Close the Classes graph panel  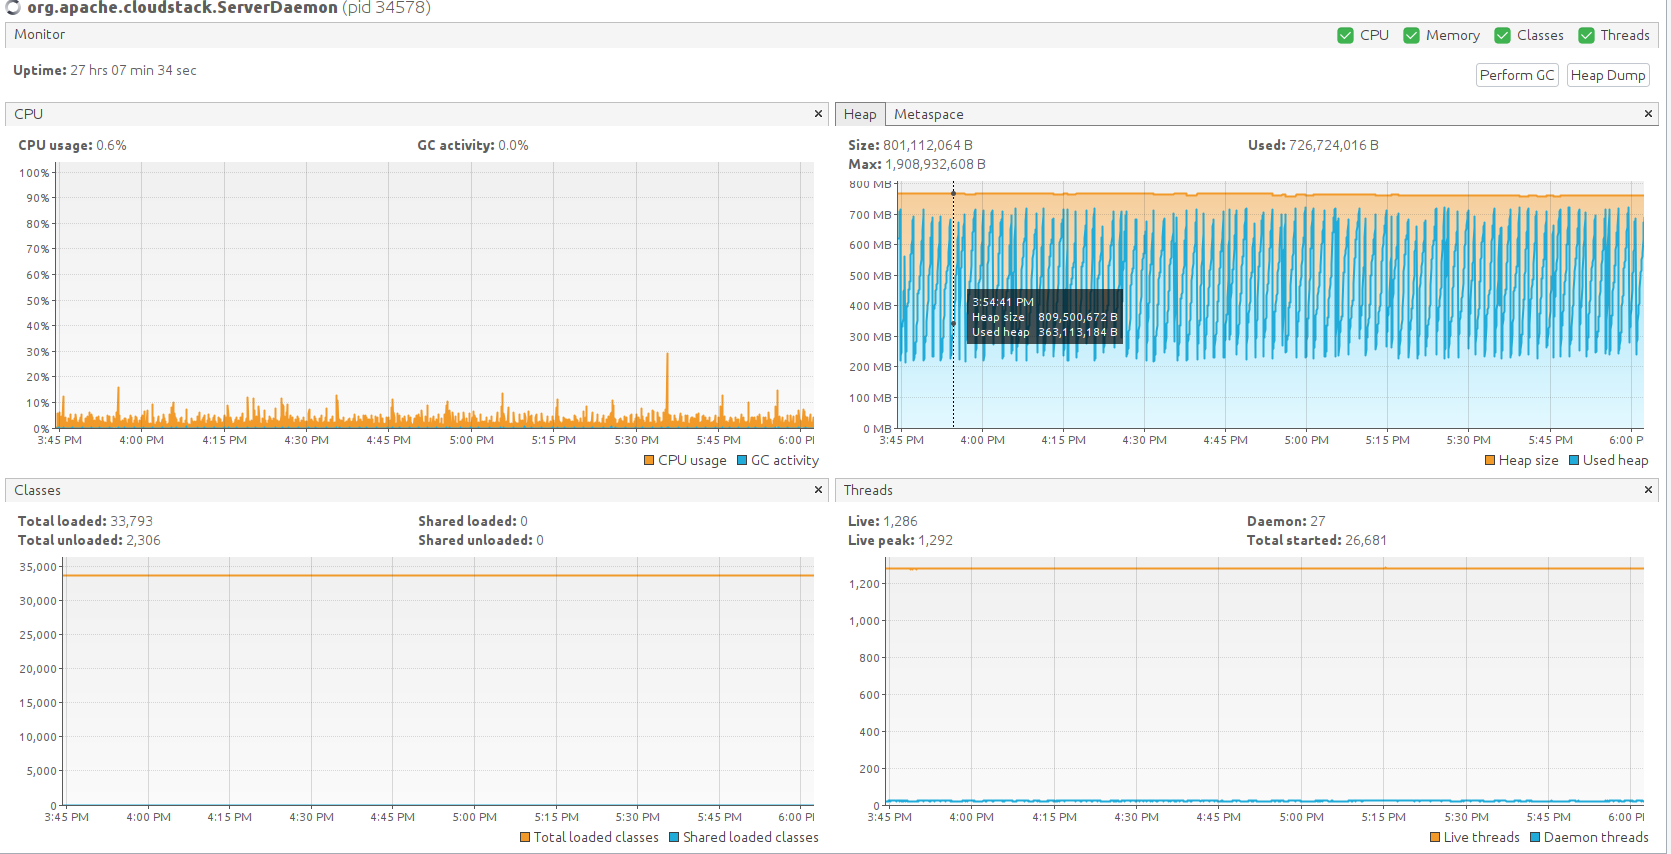818,490
